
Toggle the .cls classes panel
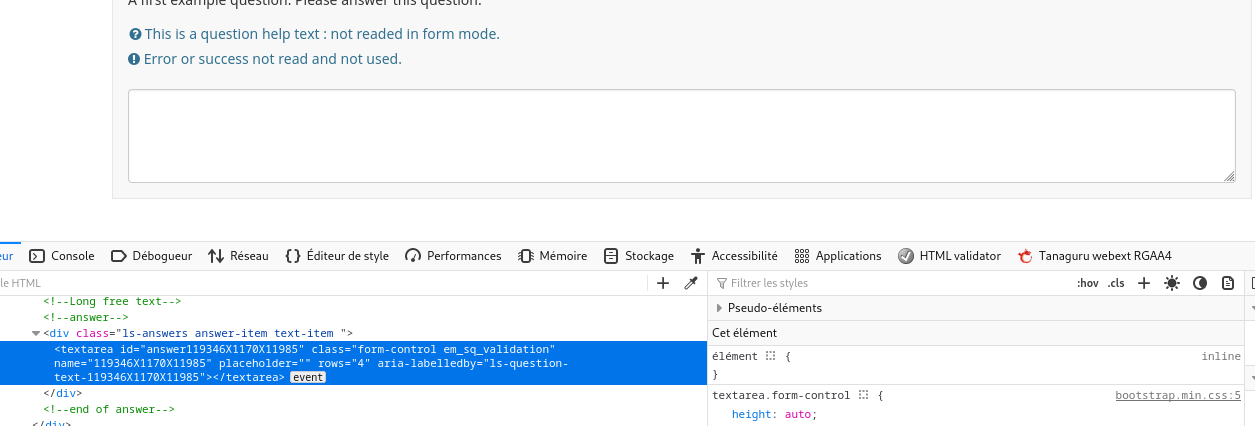click(1116, 283)
